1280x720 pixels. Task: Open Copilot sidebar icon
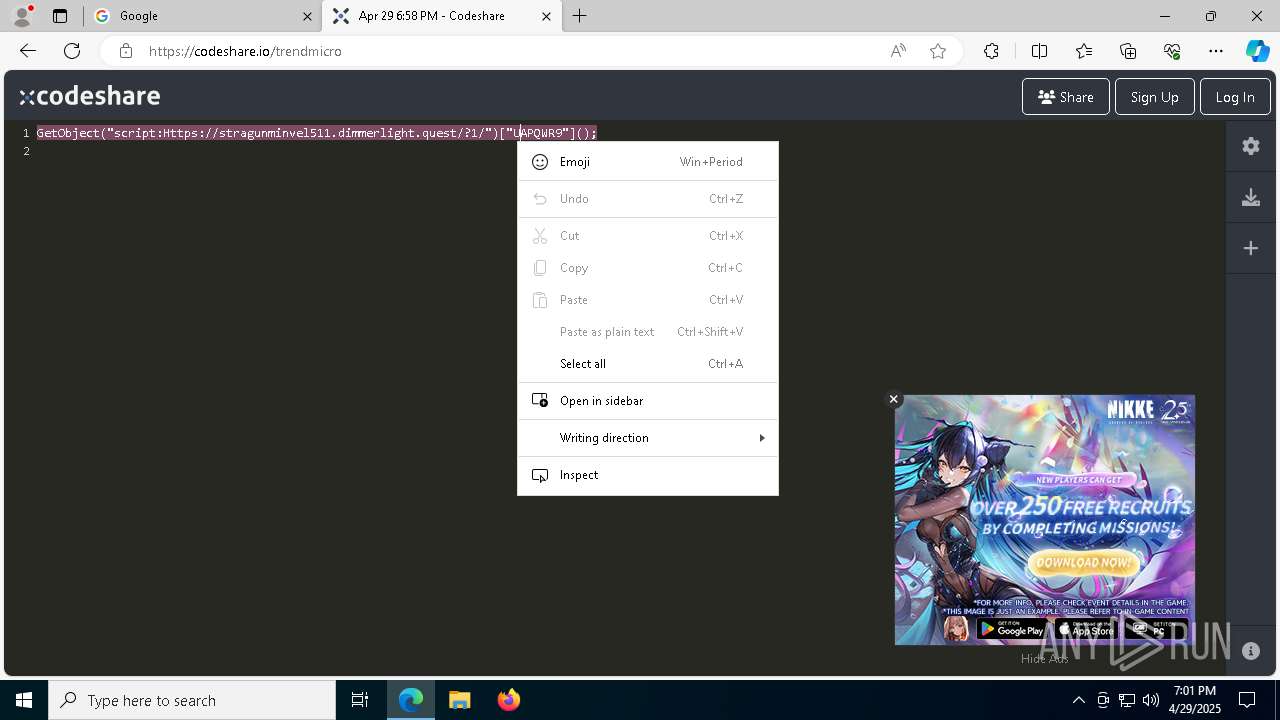coord(1257,51)
